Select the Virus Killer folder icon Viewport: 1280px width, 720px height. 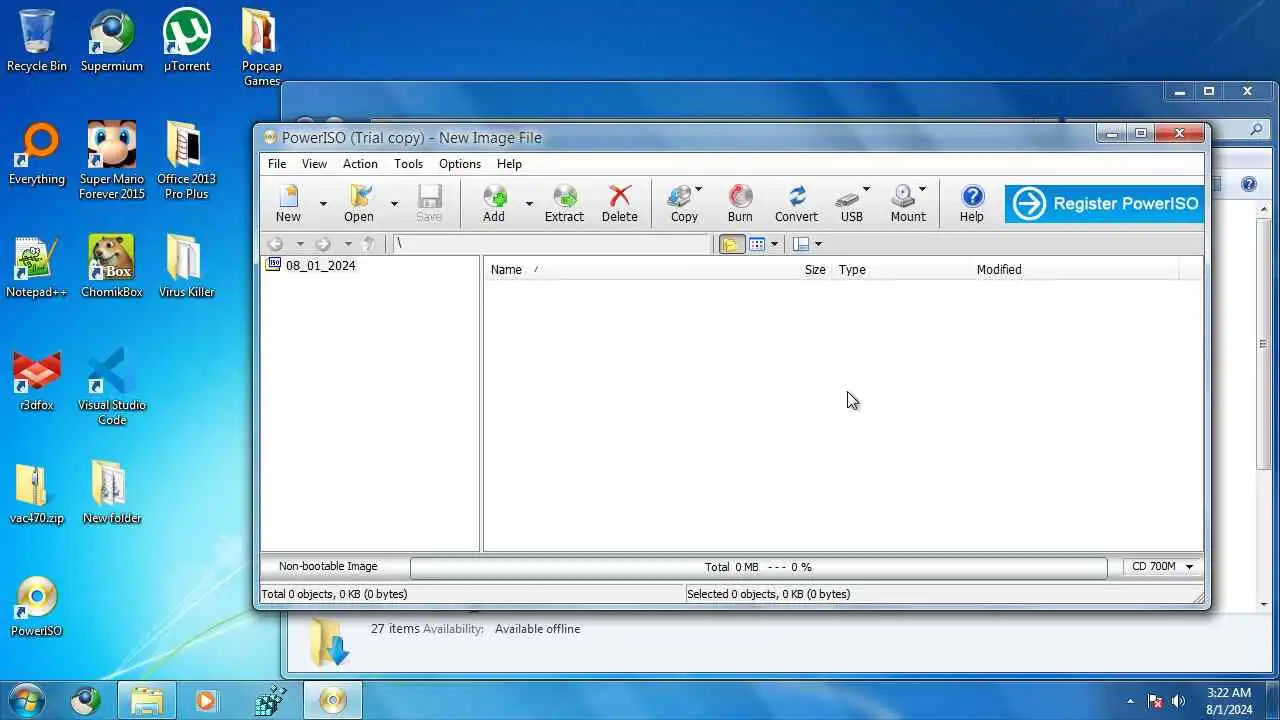point(187,268)
